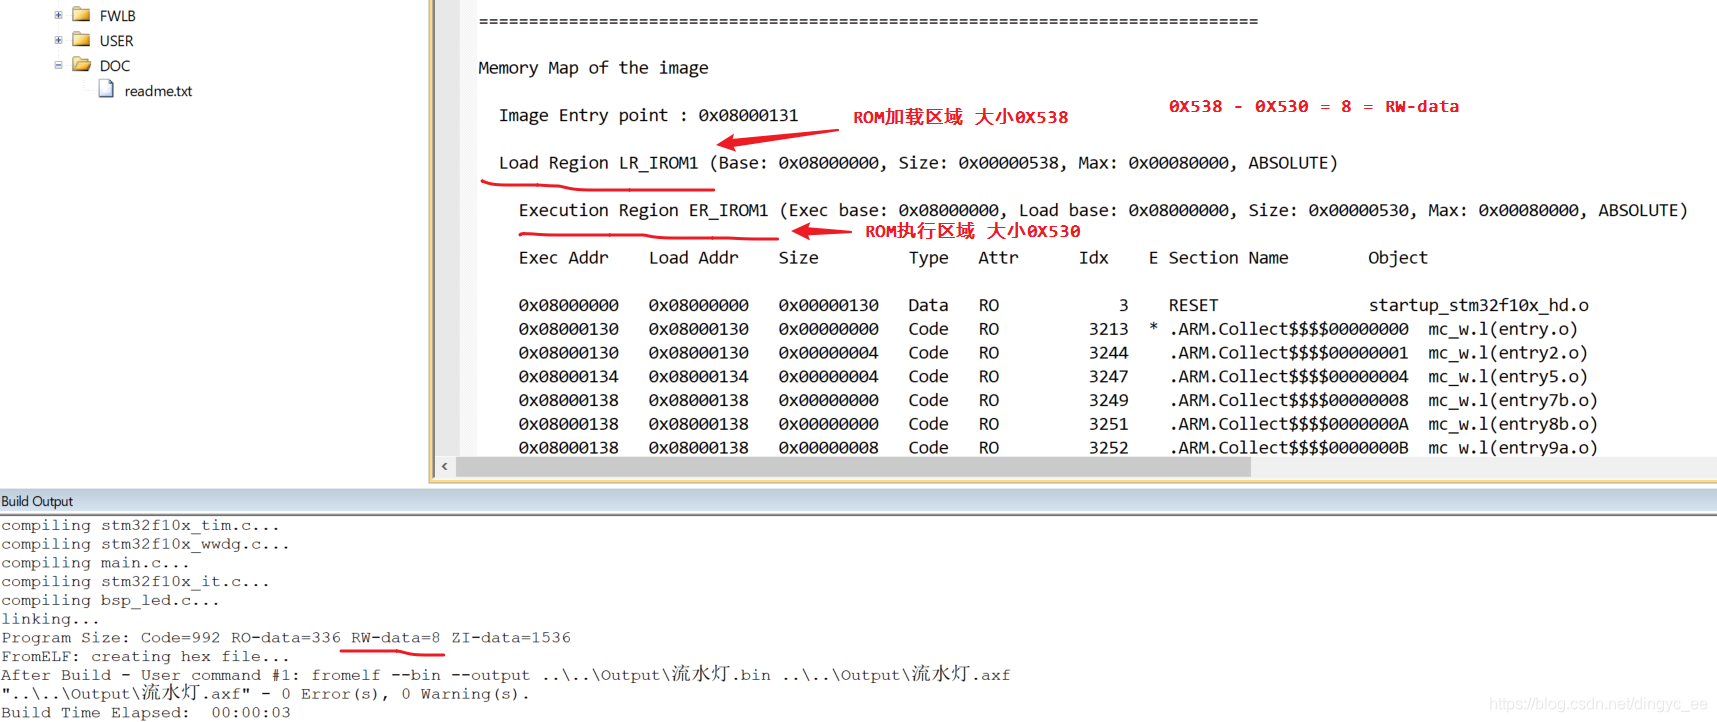The height and width of the screenshot is (722, 1717).
Task: Click the readme.txt document icon
Action: pos(106,89)
